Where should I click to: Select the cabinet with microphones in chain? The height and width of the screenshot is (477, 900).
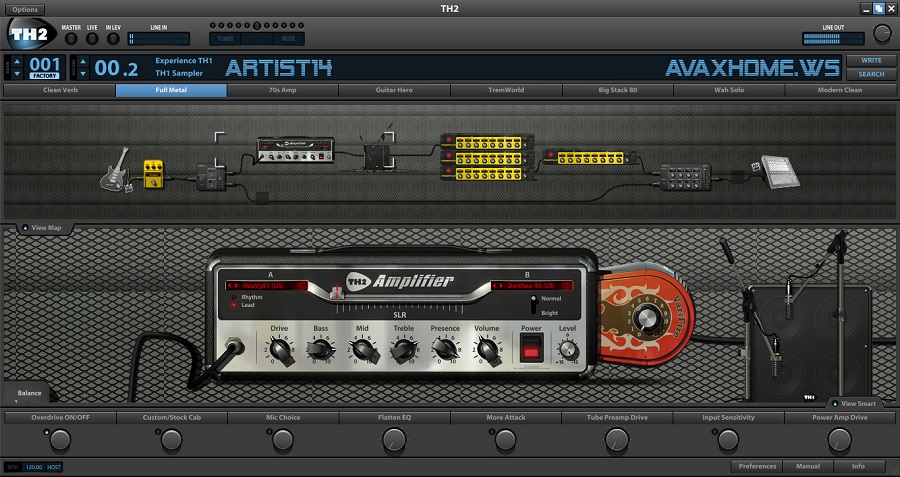pyautogui.click(x=377, y=157)
